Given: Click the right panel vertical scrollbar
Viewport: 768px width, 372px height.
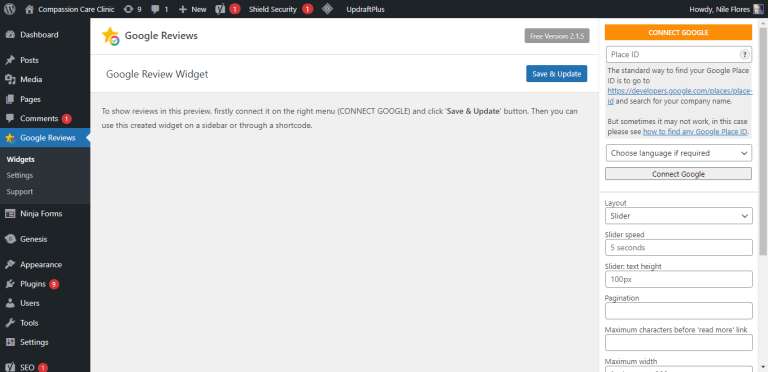Looking at the screenshot, I should tap(763, 142).
